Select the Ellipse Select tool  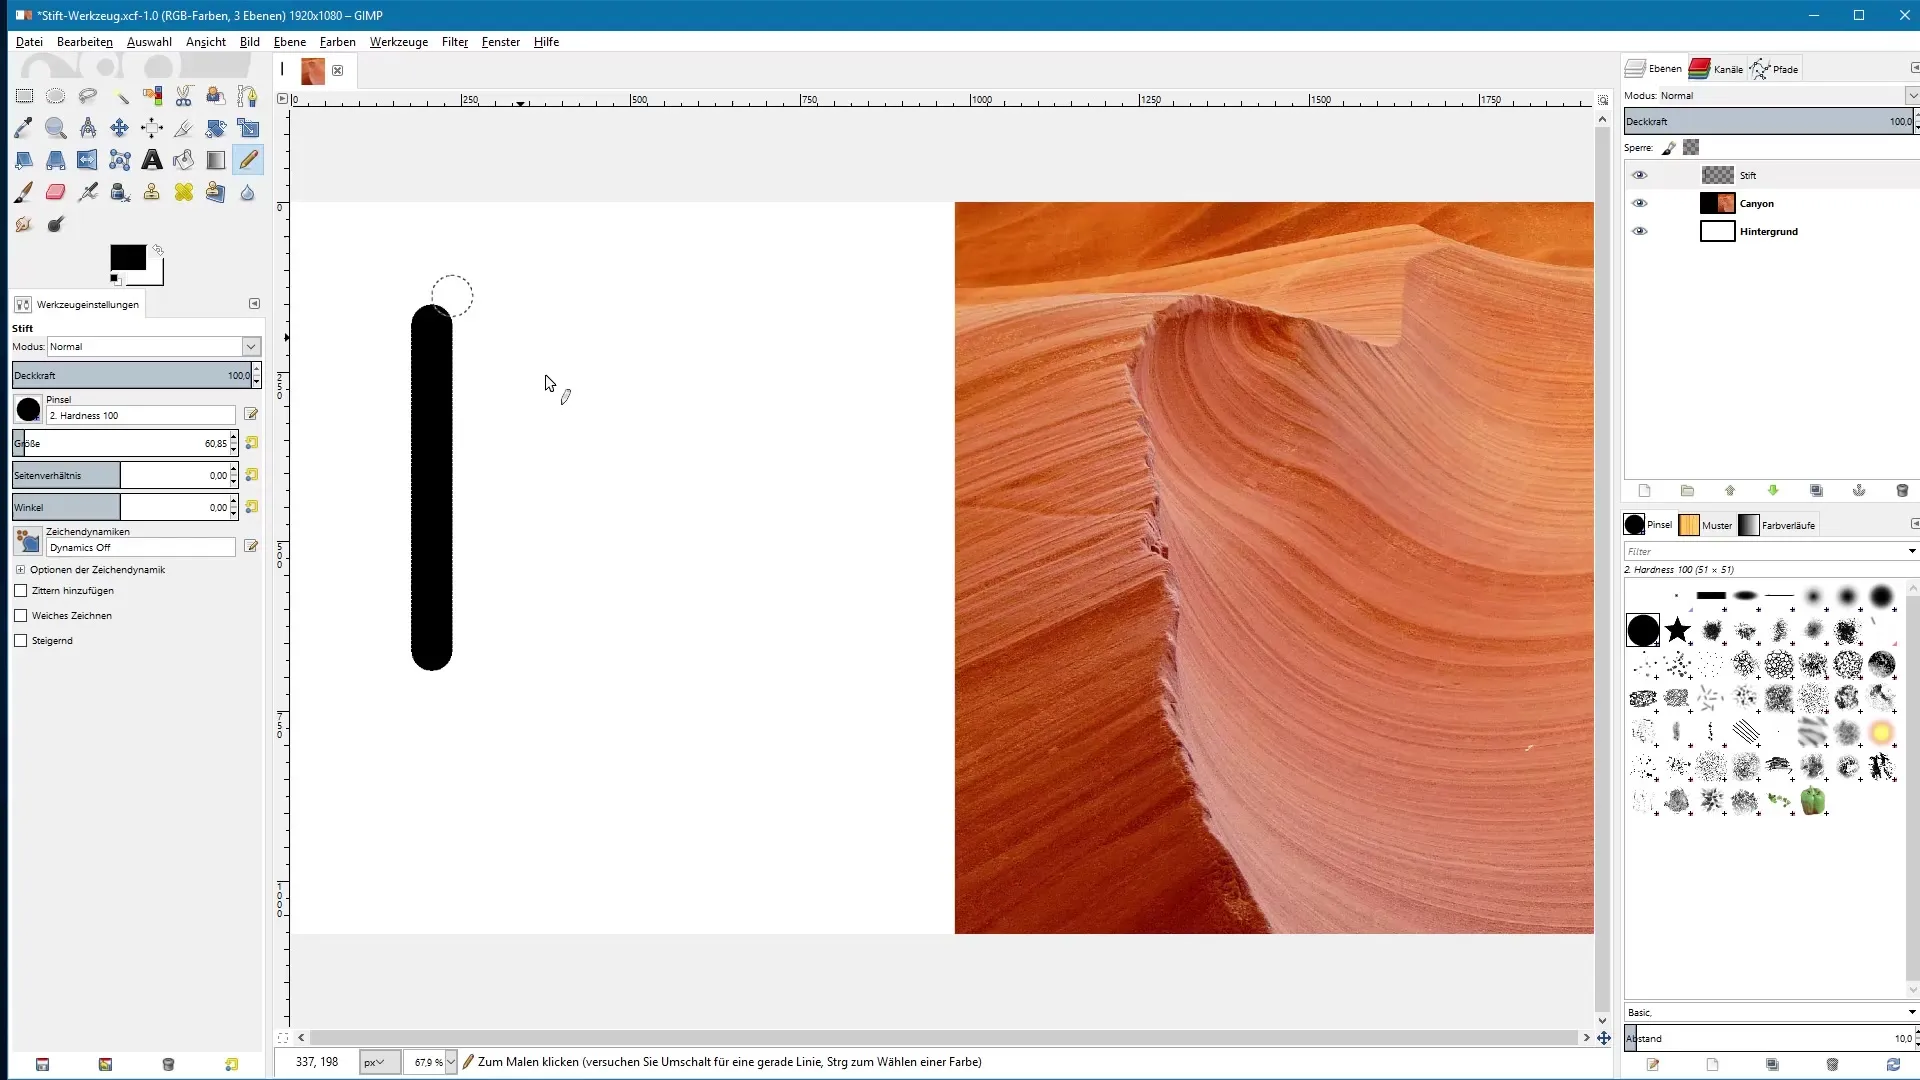click(56, 96)
